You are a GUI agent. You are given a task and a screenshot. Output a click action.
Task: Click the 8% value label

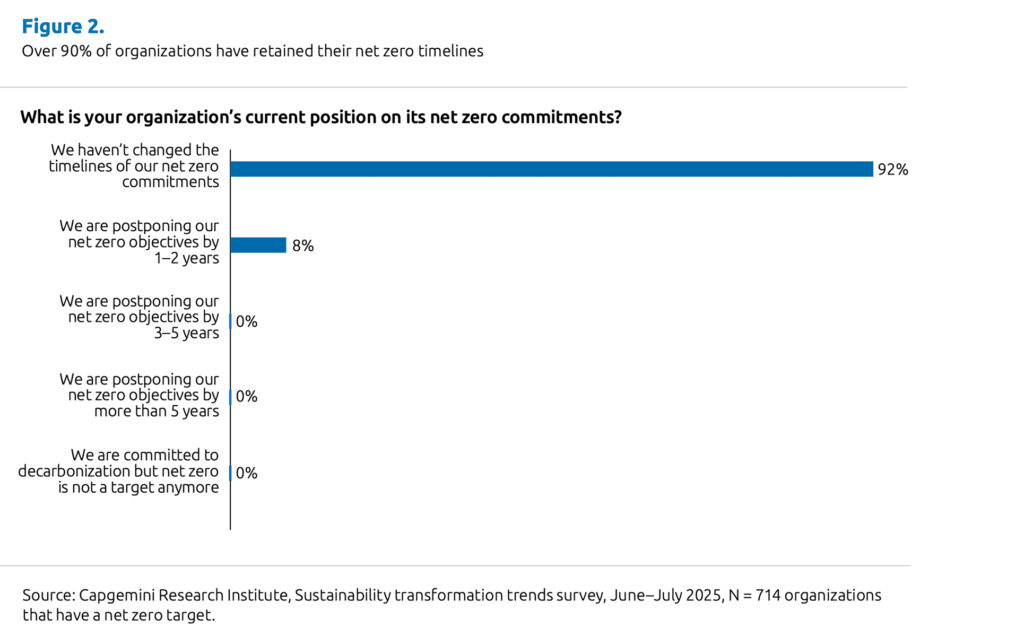click(302, 246)
